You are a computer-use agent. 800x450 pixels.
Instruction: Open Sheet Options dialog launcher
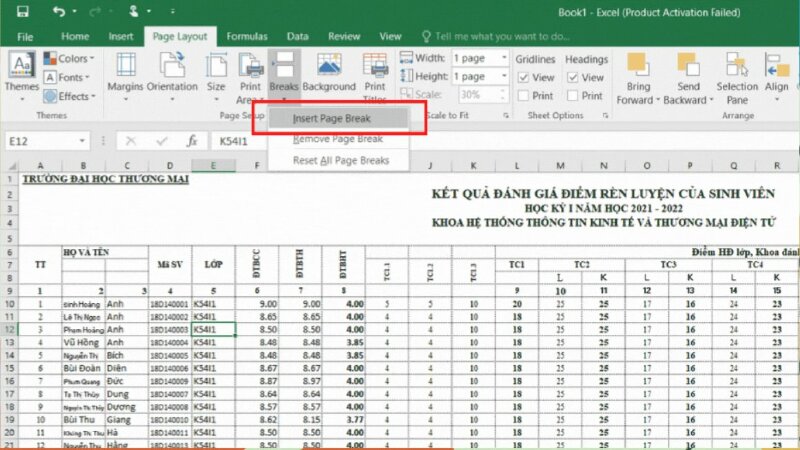point(605,116)
